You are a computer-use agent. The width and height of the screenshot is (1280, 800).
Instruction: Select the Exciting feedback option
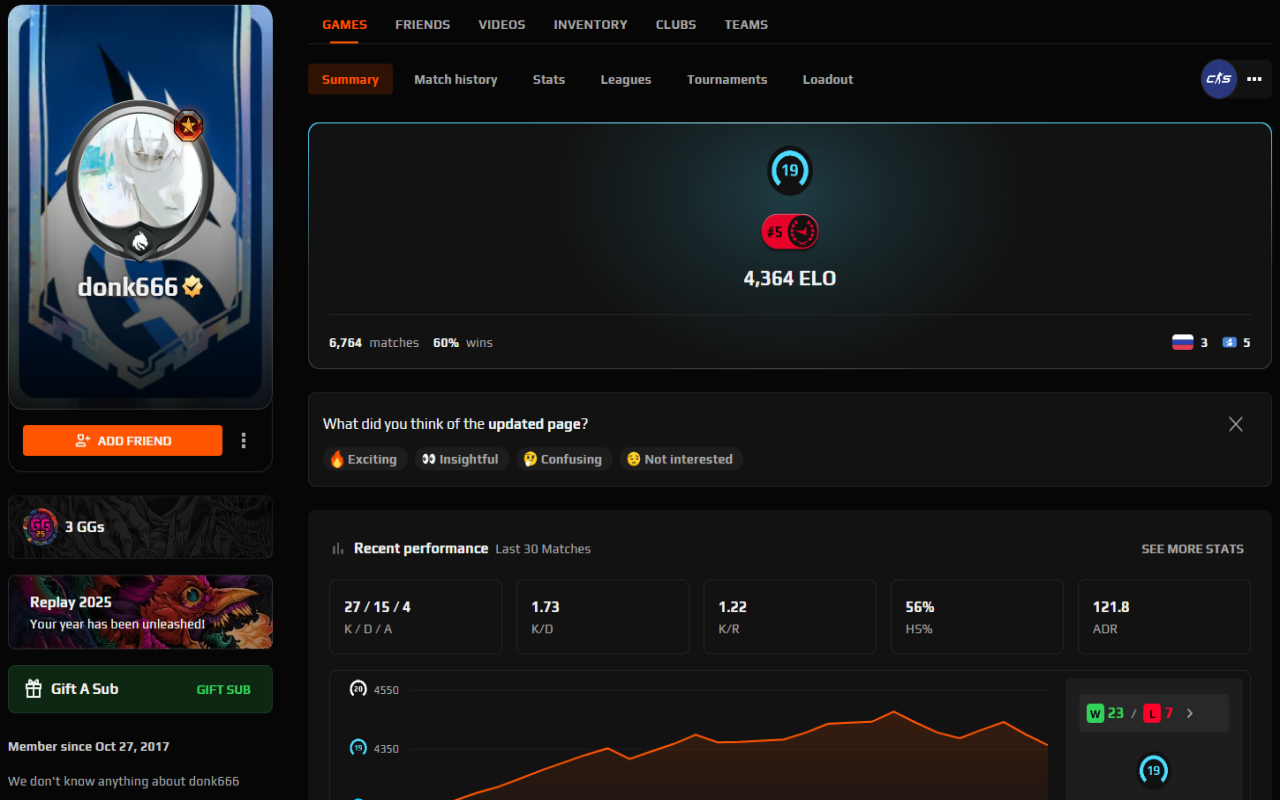(x=365, y=459)
